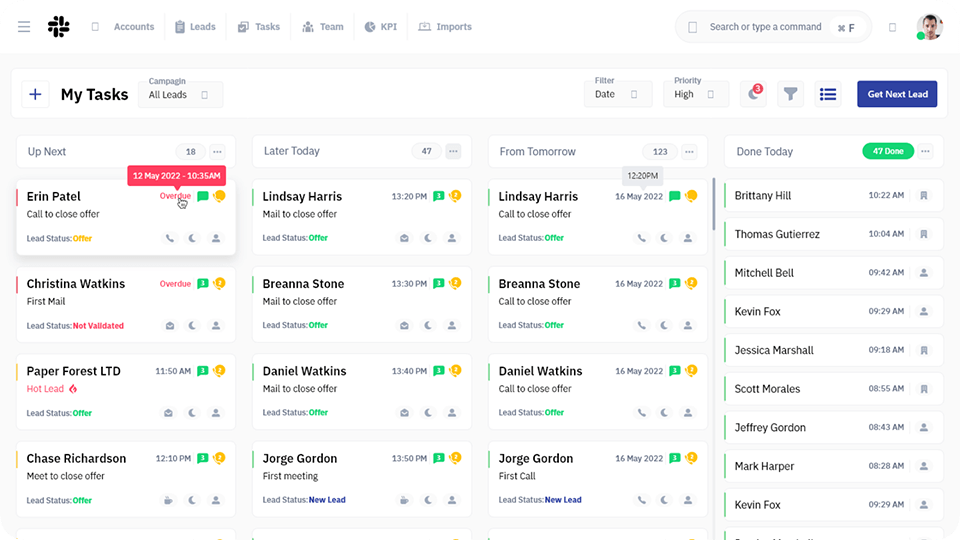Snooze Daniel Watkins 13:40 PM task

(x=428, y=413)
